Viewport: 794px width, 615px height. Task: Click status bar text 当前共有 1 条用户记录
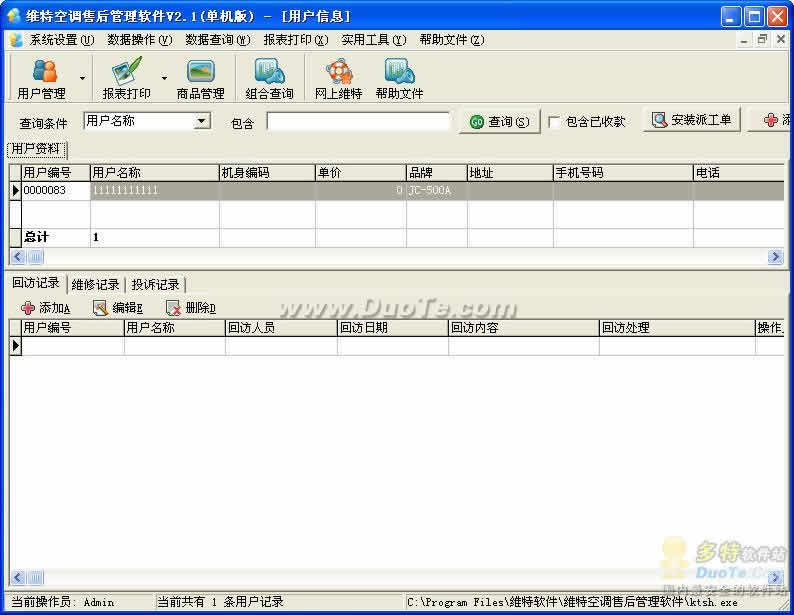click(x=220, y=602)
